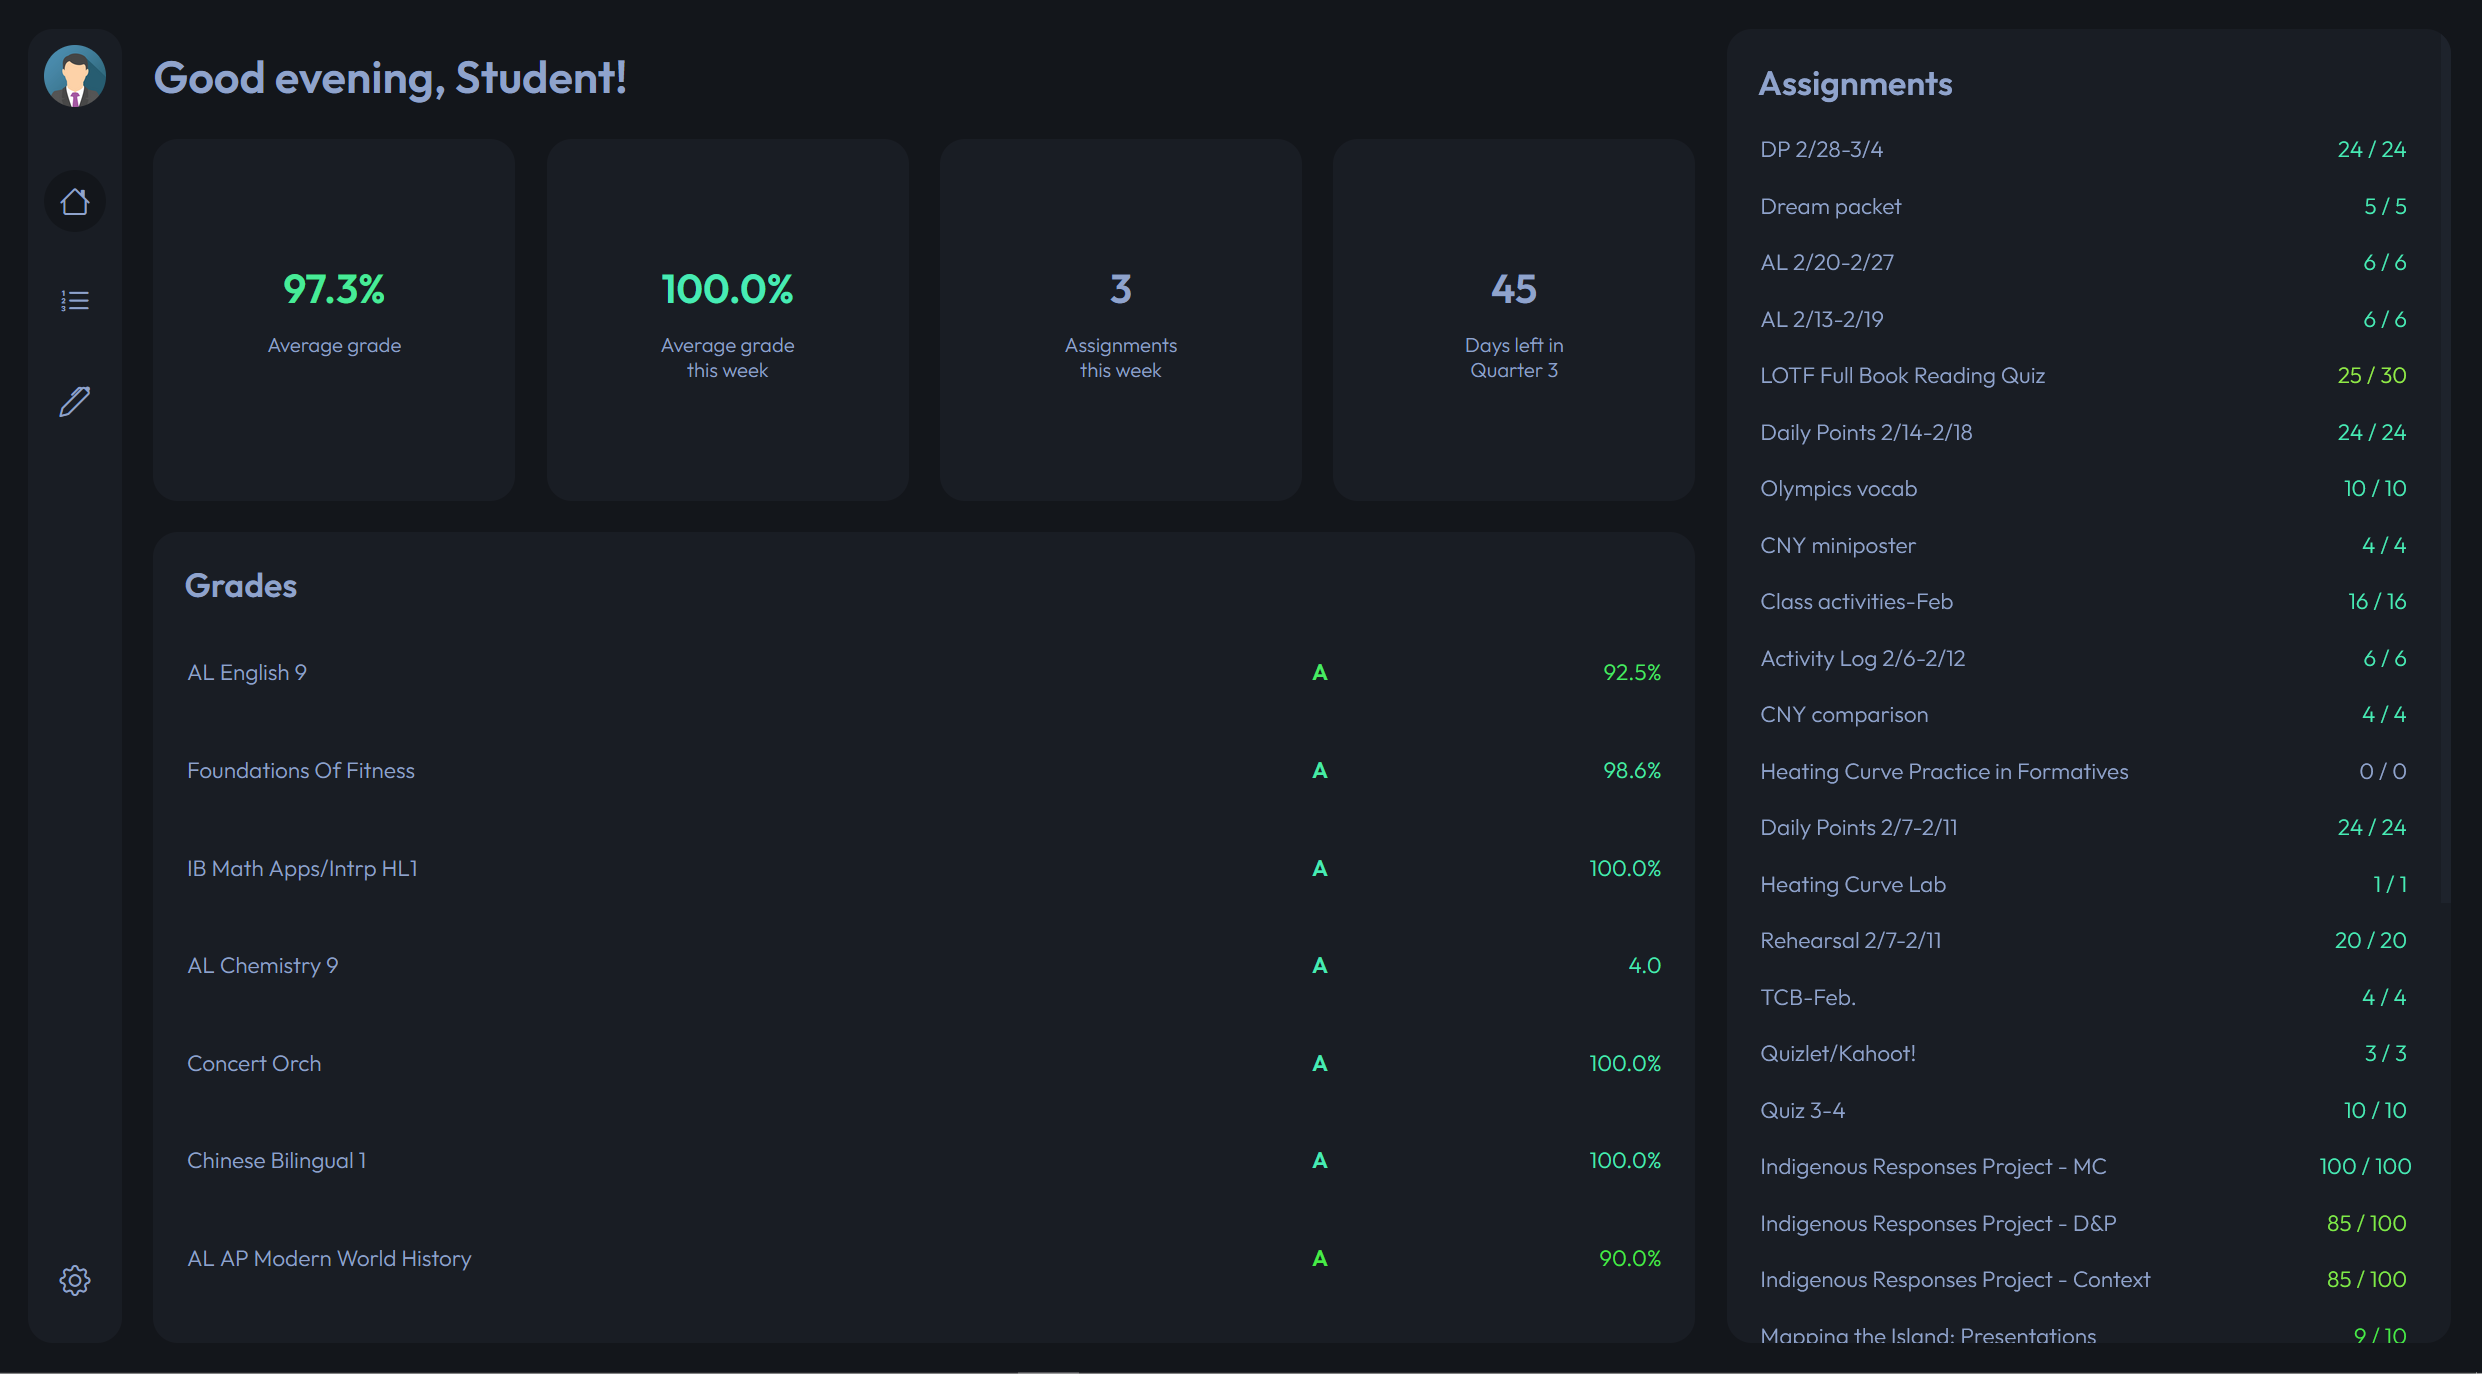Click the A letter grade for Chinese Bilingual 1
This screenshot has width=2482, height=1374.
pyautogui.click(x=1320, y=1161)
